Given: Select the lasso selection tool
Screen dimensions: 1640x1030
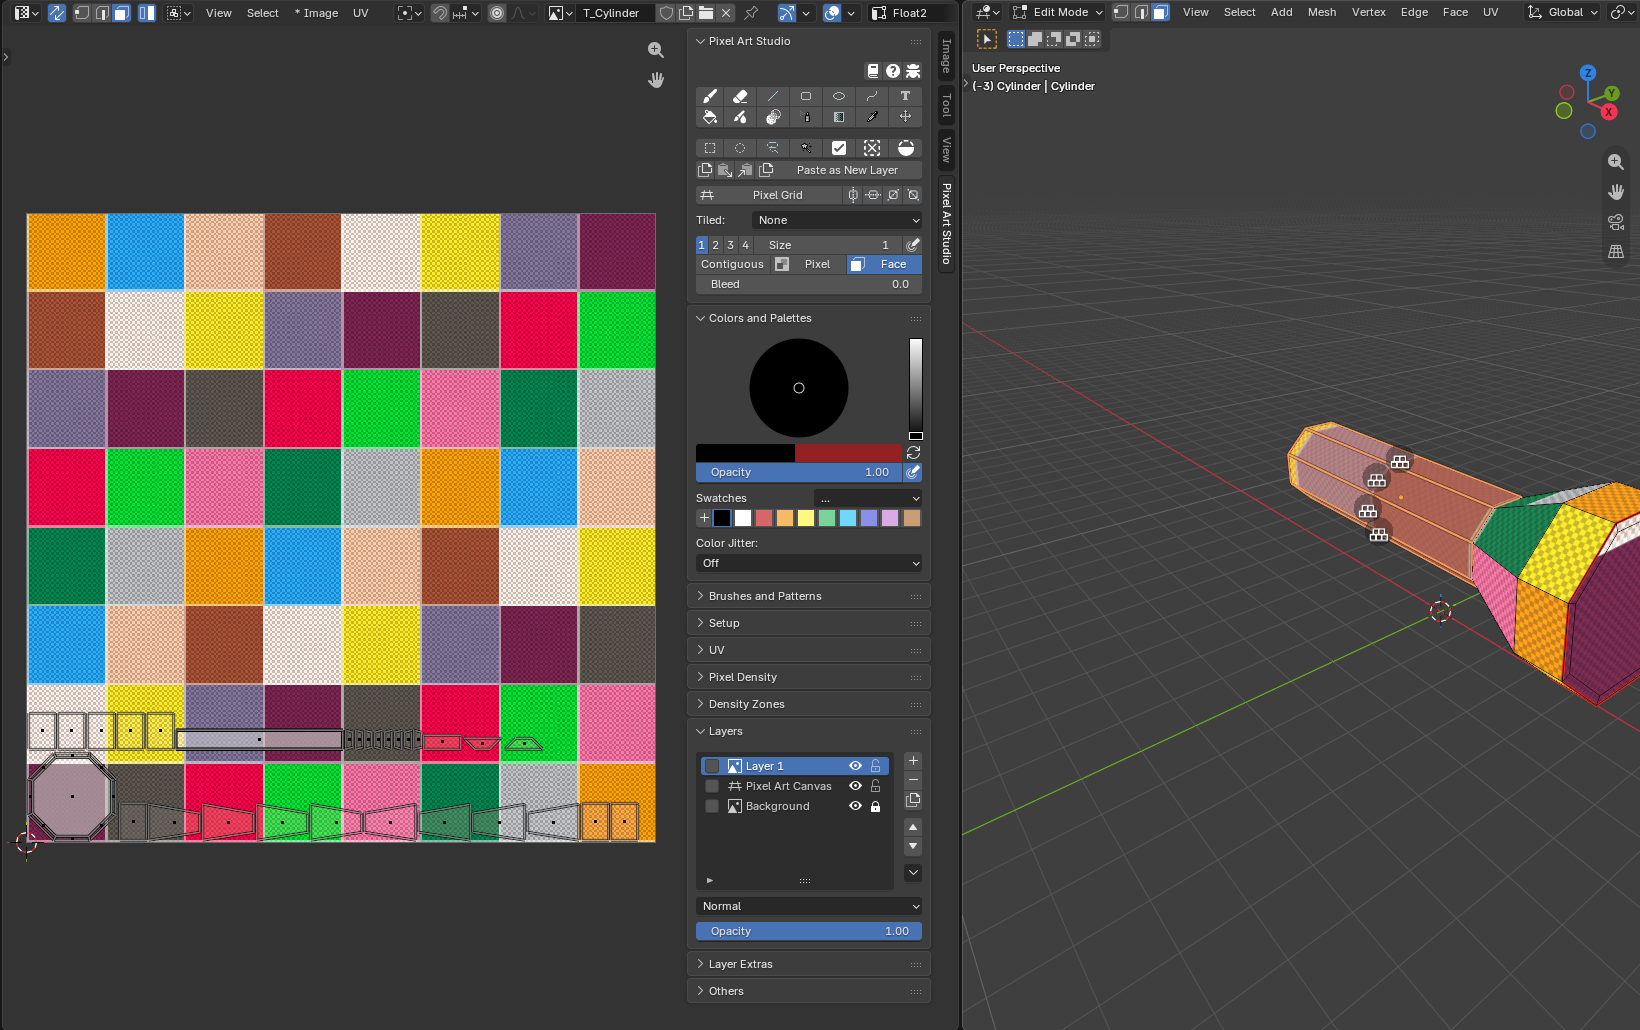Looking at the screenshot, I should pos(773,148).
